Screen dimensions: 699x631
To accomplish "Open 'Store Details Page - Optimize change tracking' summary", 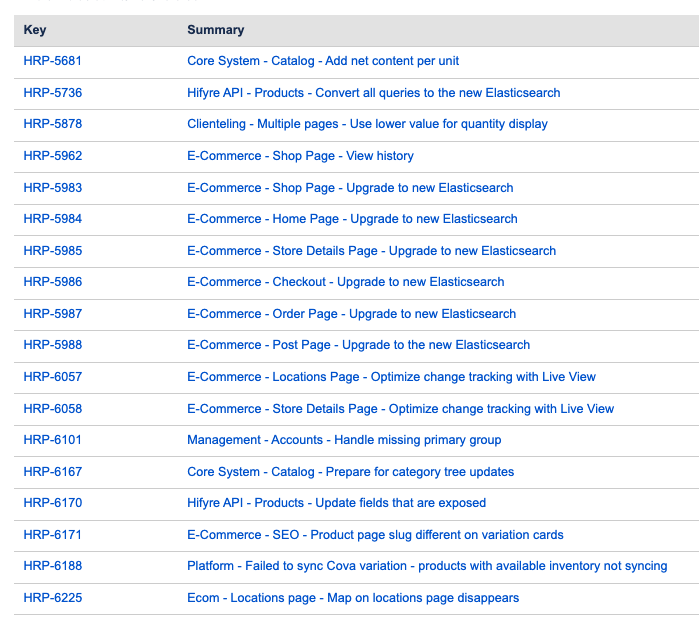I will click(x=400, y=409).
